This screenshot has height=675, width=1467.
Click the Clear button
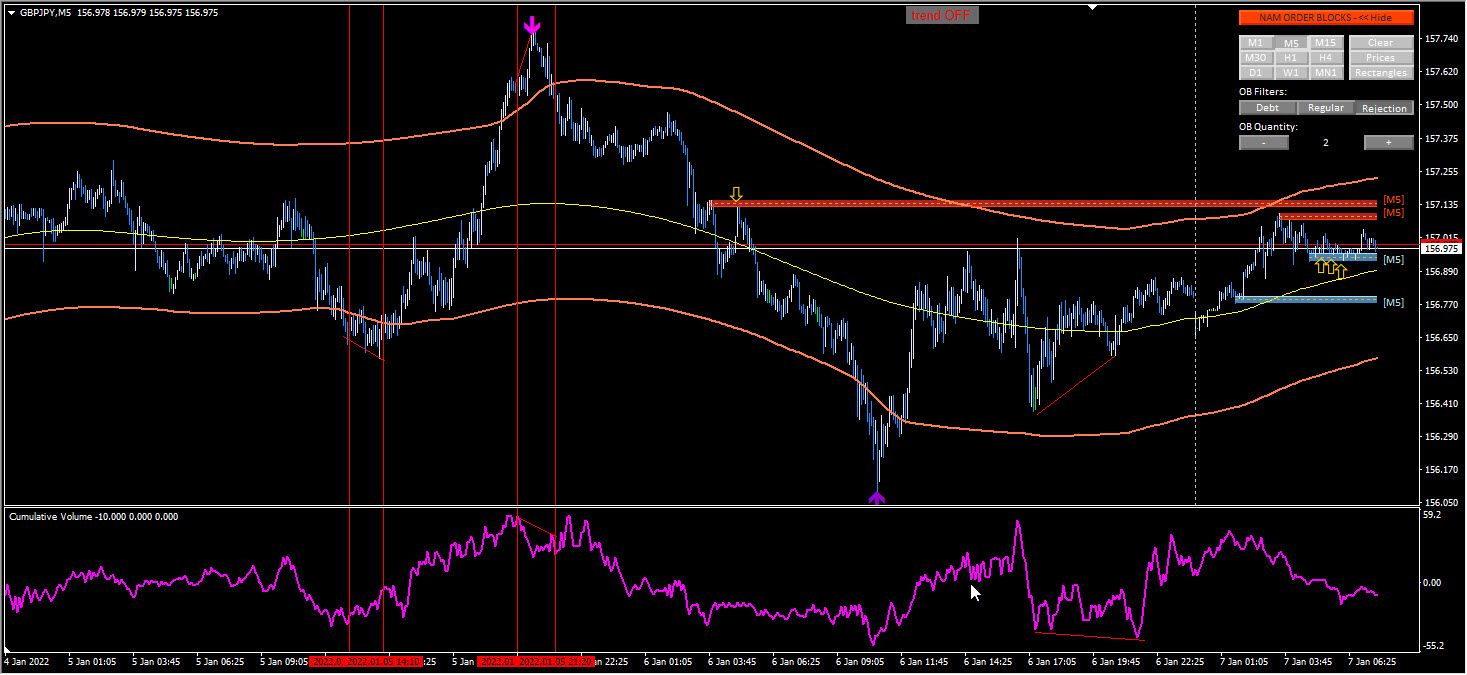tap(1381, 43)
